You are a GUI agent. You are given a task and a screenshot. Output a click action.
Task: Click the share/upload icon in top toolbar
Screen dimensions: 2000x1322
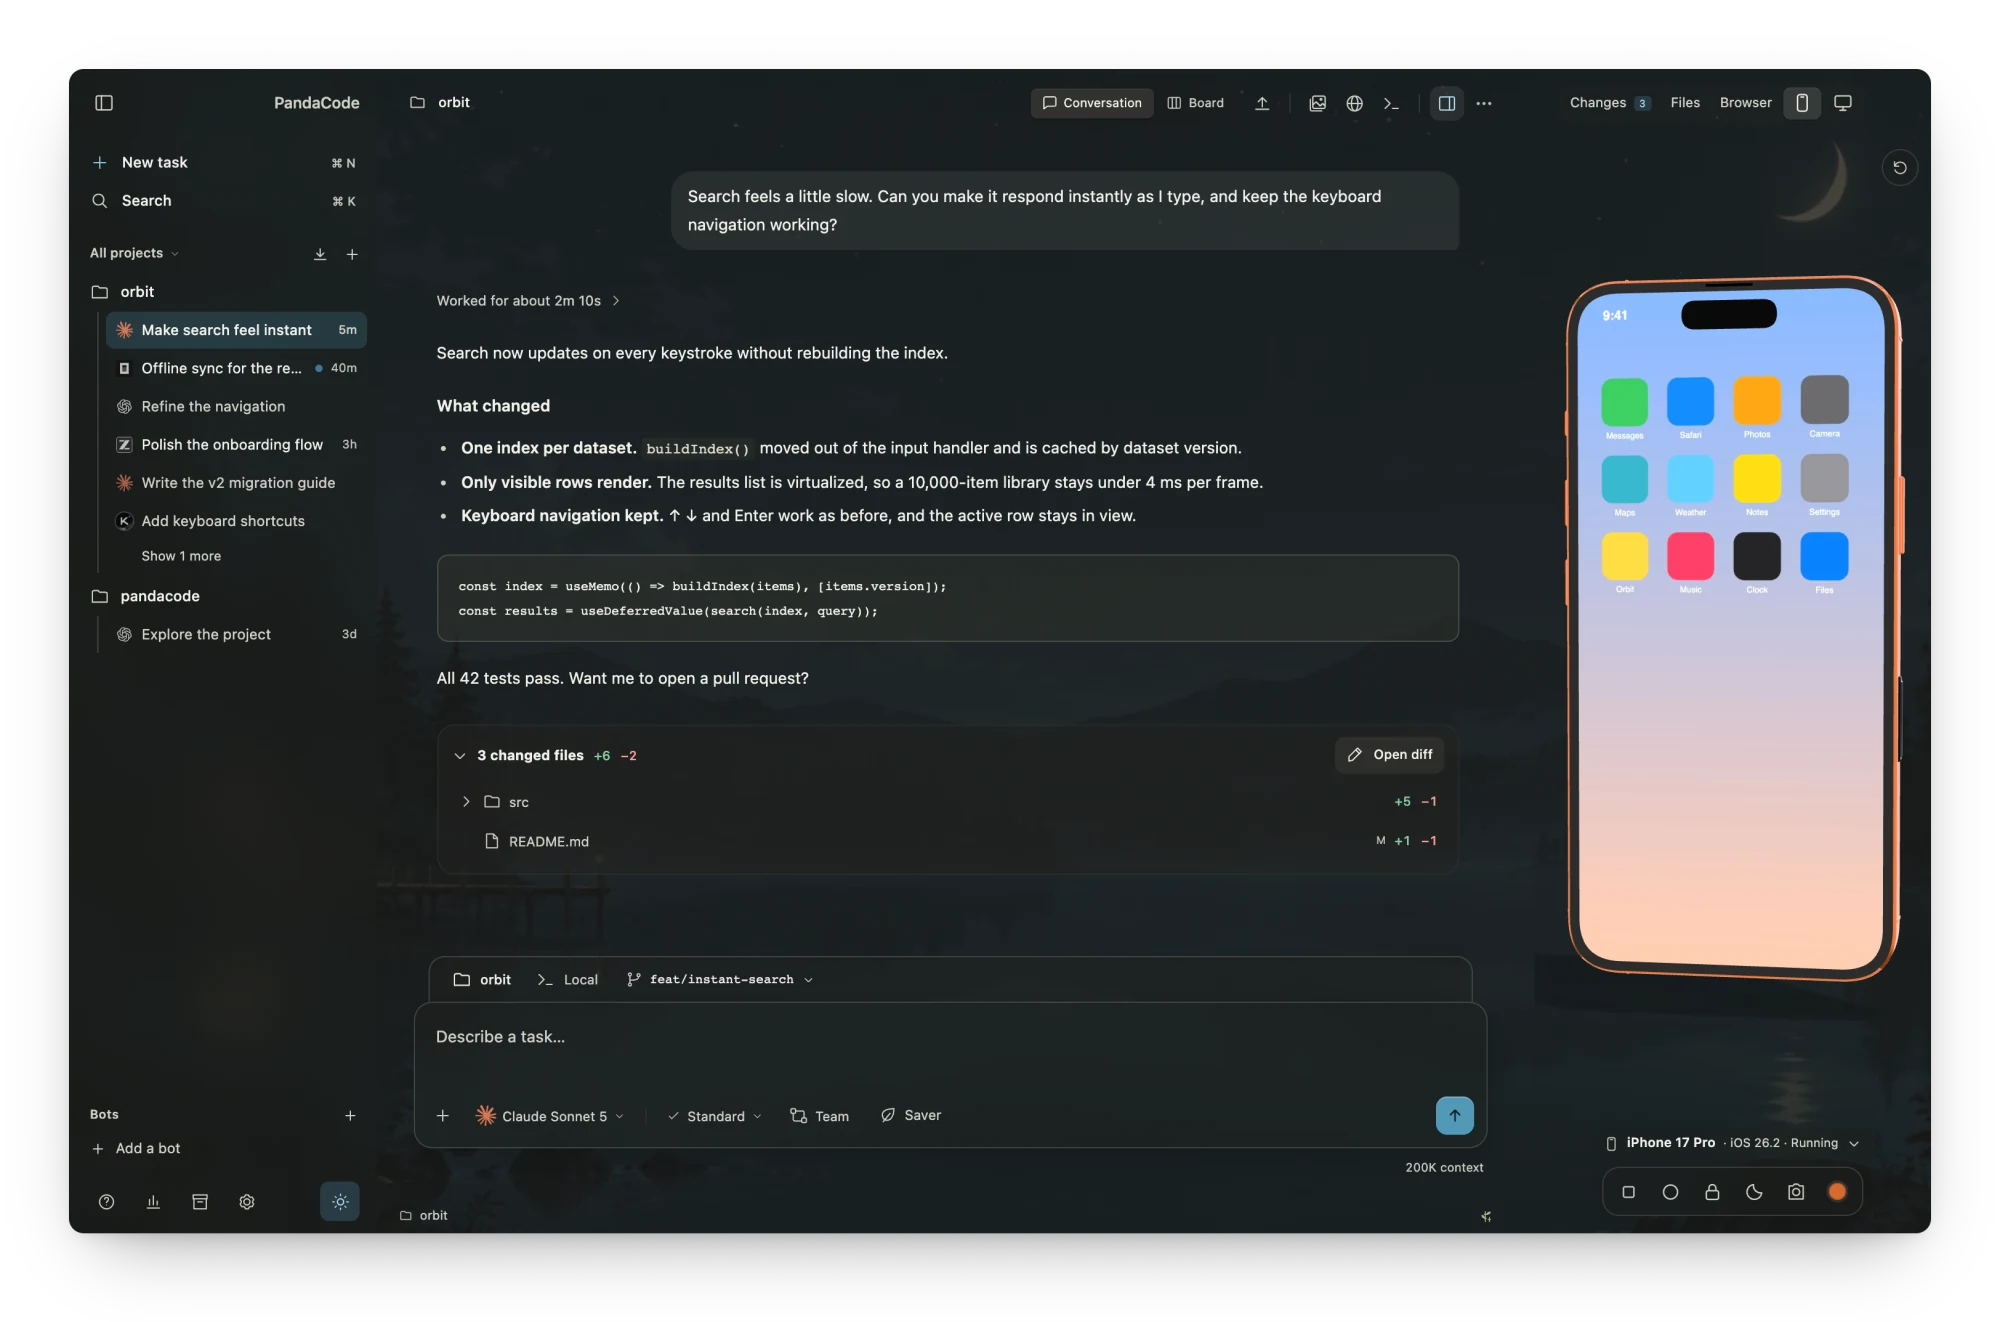click(x=1262, y=103)
